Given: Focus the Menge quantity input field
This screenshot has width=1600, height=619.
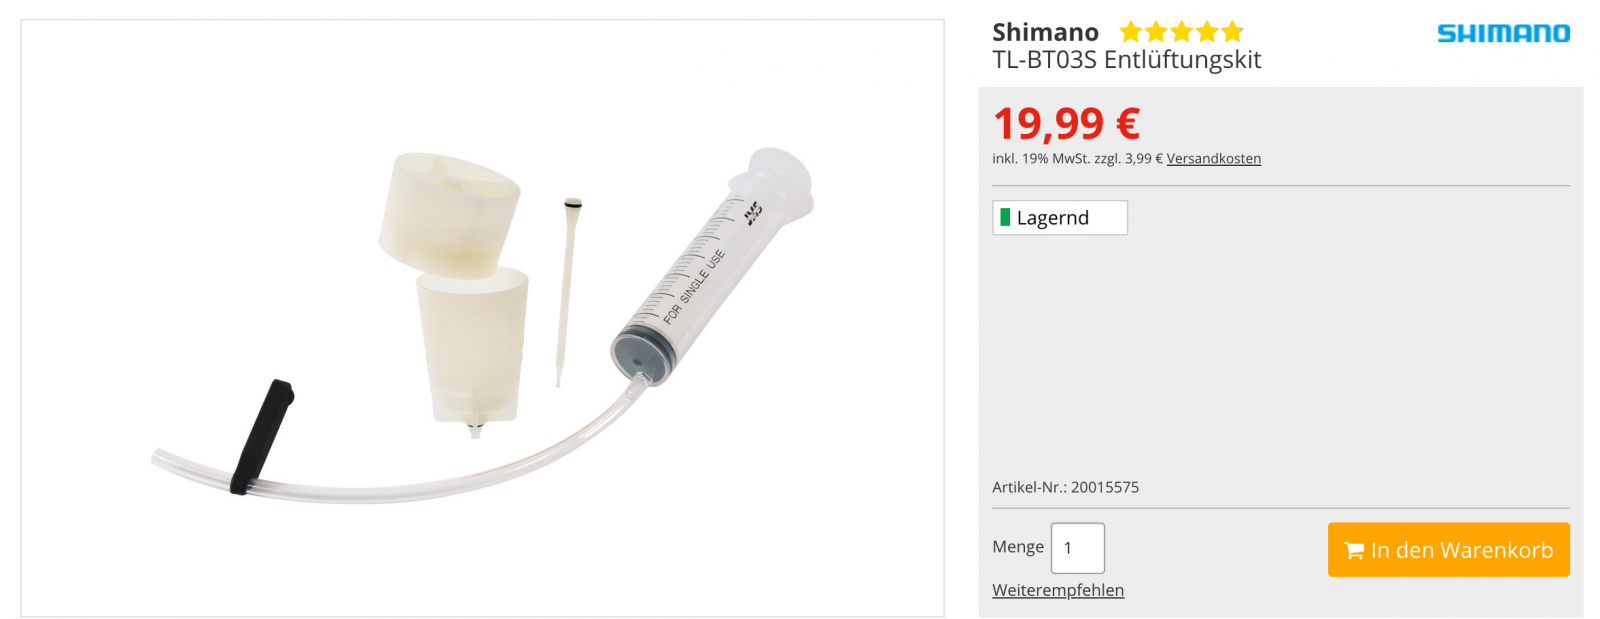Looking at the screenshot, I should click(x=1077, y=548).
